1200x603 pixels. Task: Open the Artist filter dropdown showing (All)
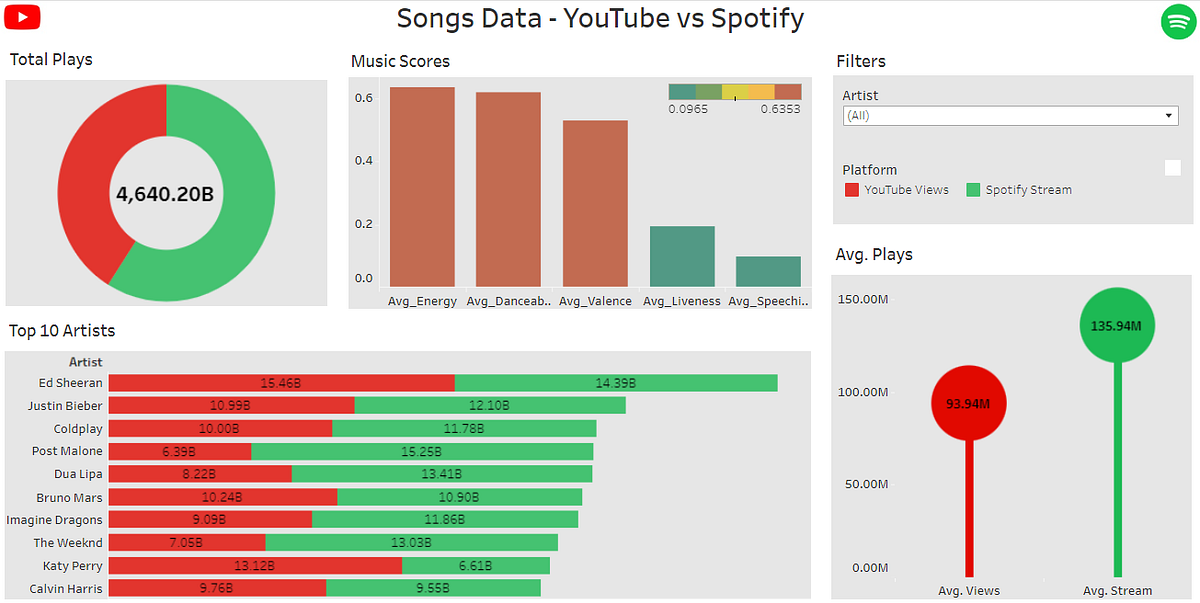tap(1010, 115)
